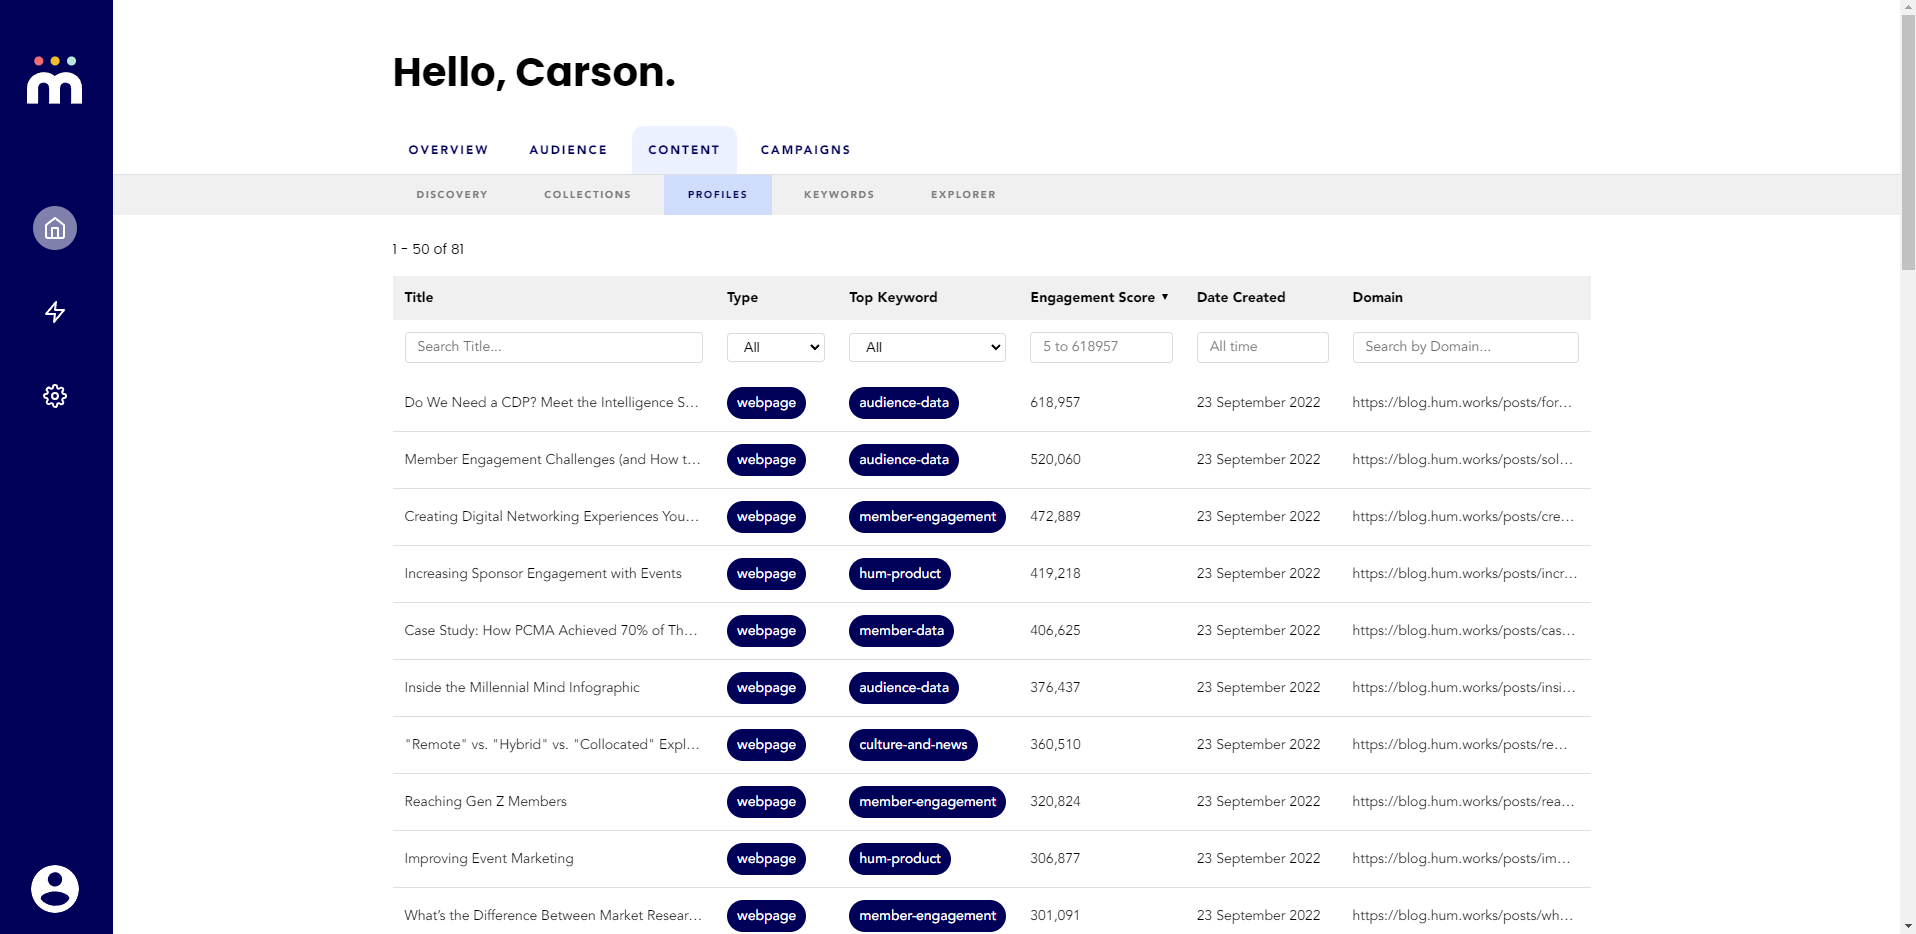Click the domain link ending posts/for…
This screenshot has width=1916, height=934.
click(1462, 402)
